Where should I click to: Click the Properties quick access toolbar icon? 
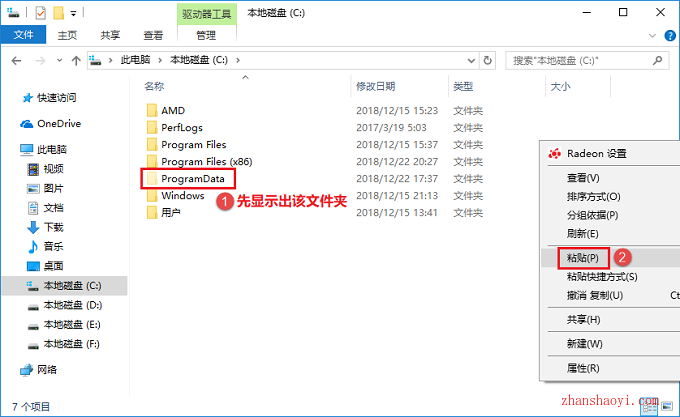[x=40, y=13]
